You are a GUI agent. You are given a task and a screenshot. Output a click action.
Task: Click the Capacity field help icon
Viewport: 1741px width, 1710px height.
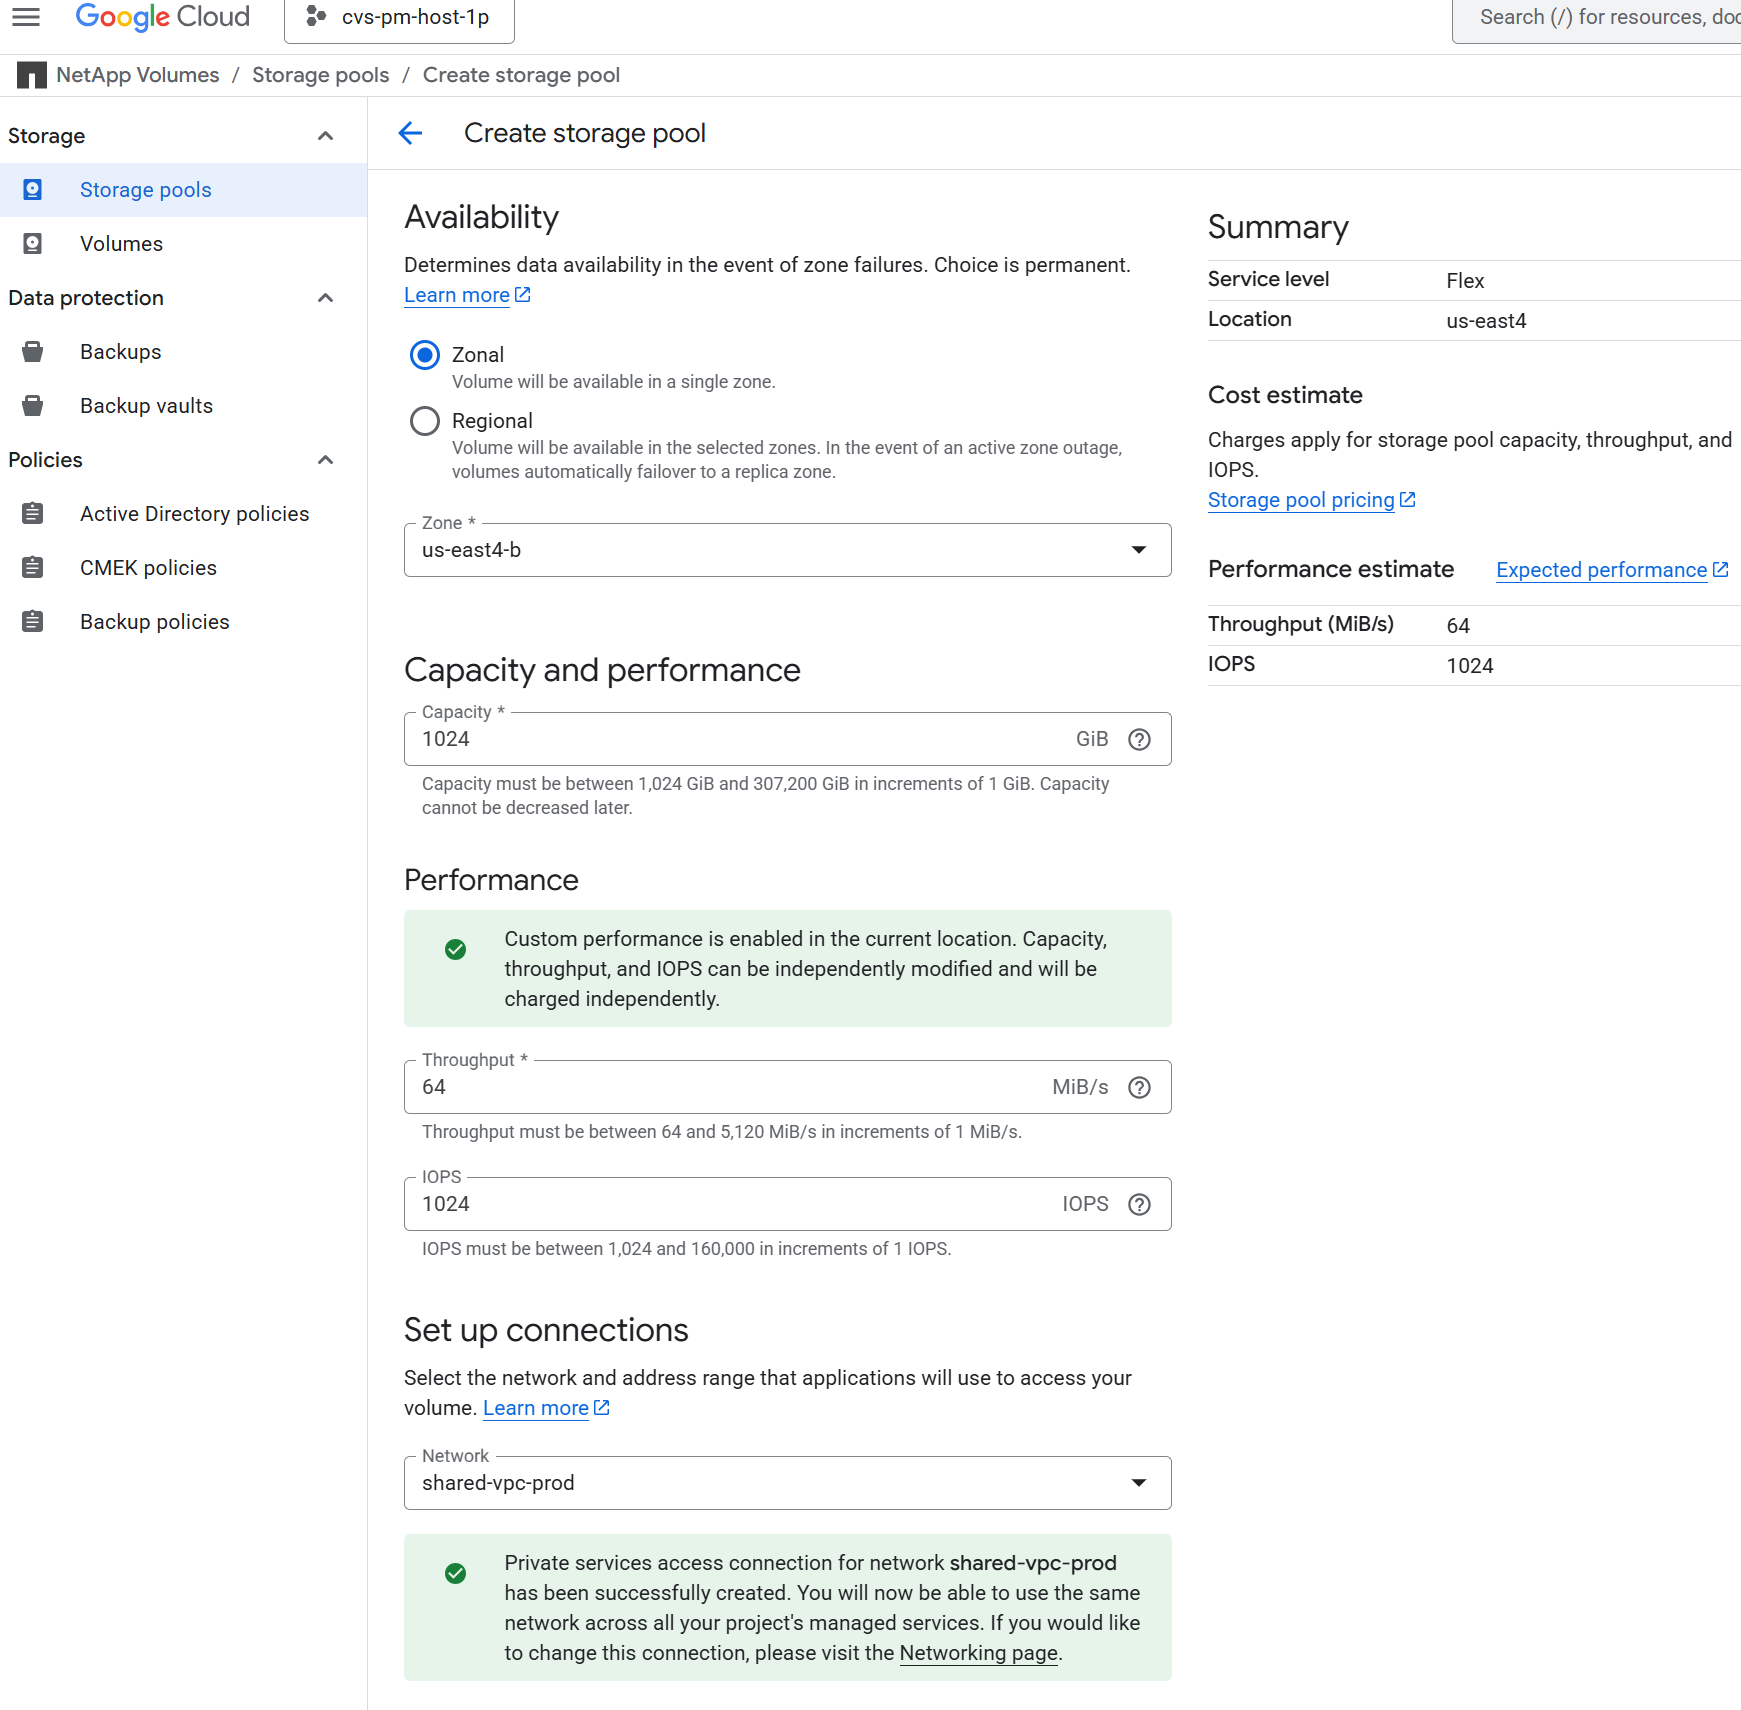(1139, 739)
